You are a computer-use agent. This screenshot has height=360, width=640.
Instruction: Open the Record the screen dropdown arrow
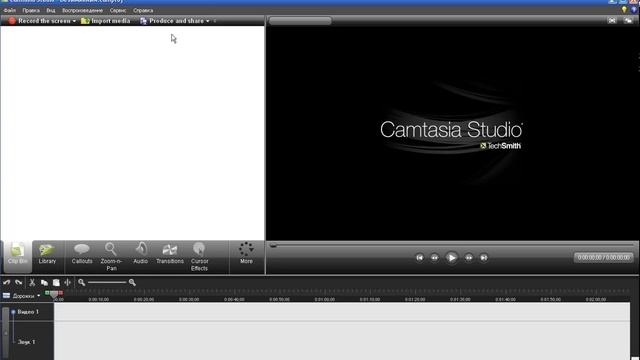74,21
